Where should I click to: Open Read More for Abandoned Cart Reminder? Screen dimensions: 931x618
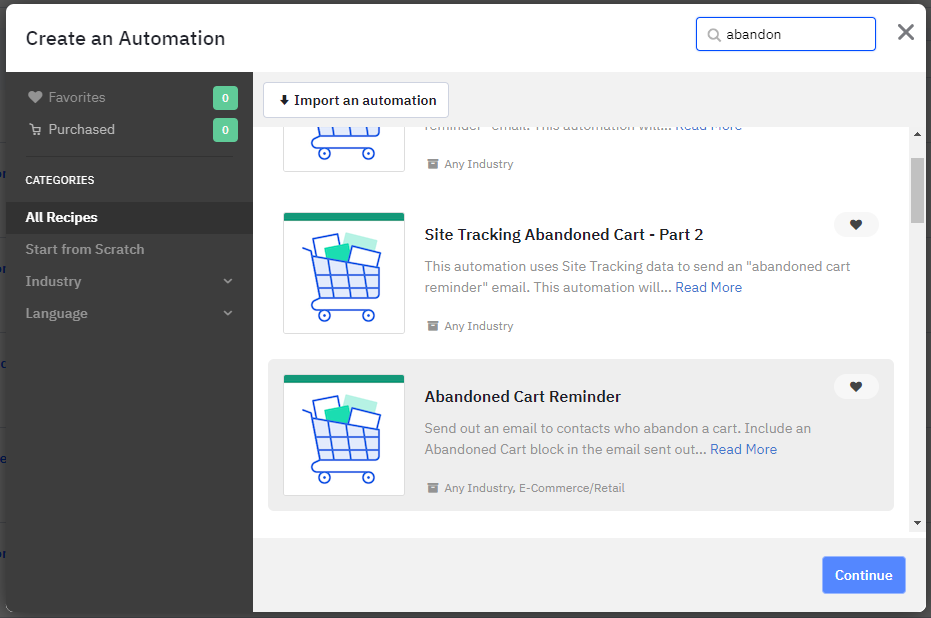743,449
